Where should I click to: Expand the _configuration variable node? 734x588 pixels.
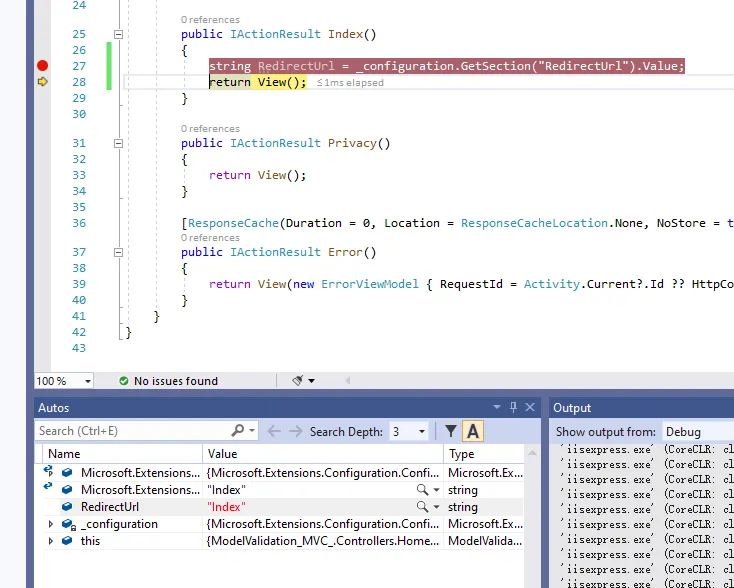[51, 524]
